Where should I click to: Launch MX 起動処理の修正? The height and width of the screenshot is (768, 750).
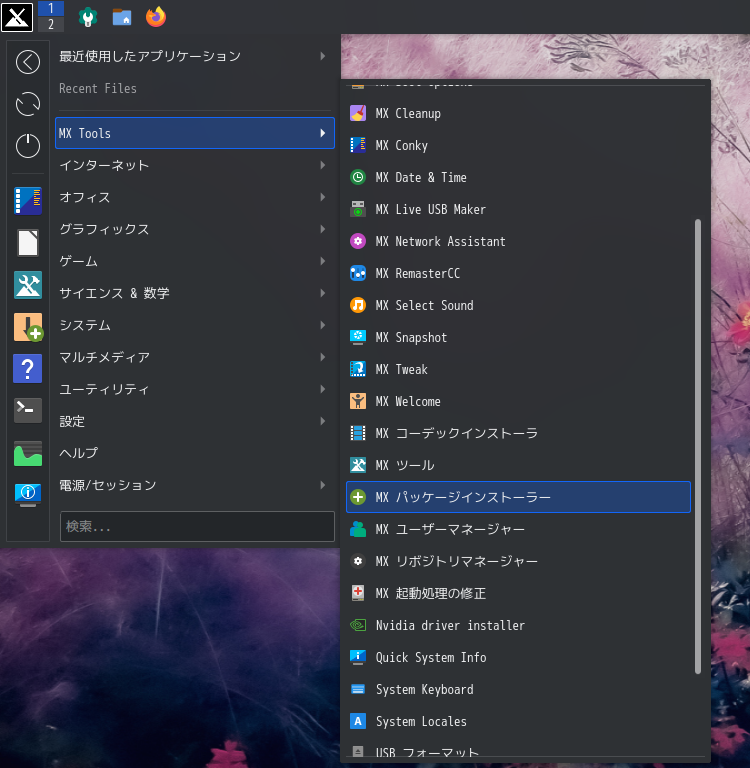point(518,593)
